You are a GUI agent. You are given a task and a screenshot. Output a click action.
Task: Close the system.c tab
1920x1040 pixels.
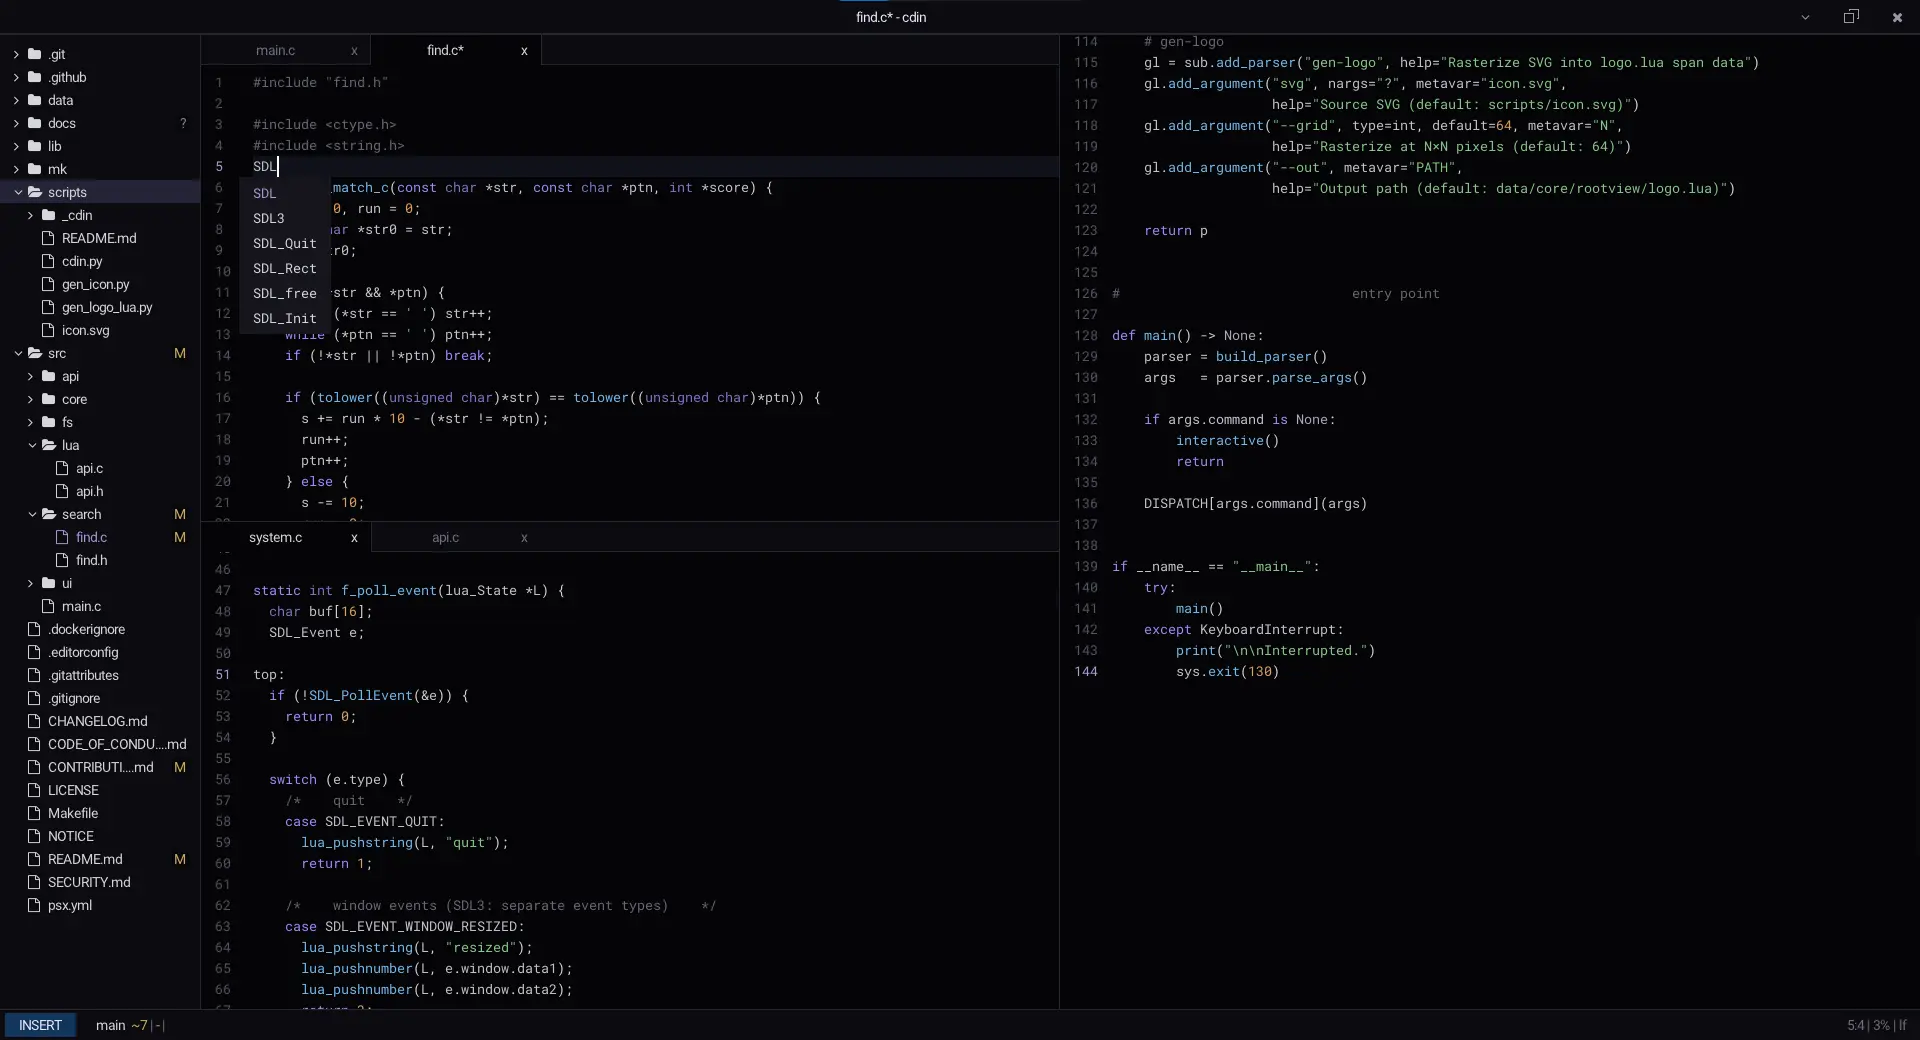[x=354, y=537]
